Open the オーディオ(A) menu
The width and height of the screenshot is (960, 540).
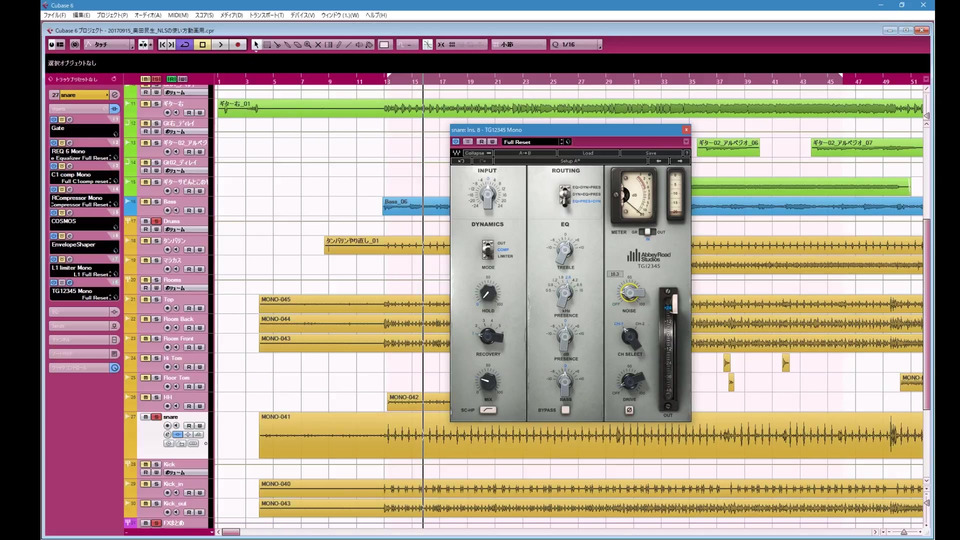click(x=148, y=15)
